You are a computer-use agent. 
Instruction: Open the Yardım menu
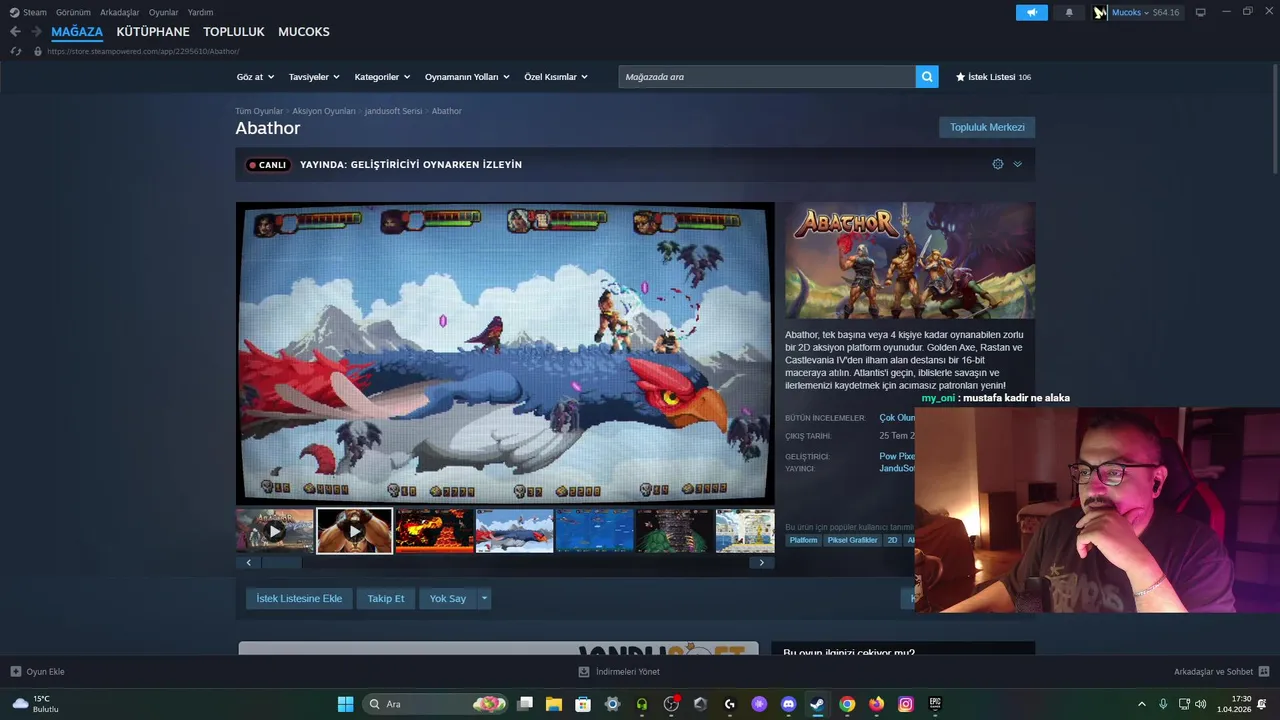point(200,12)
